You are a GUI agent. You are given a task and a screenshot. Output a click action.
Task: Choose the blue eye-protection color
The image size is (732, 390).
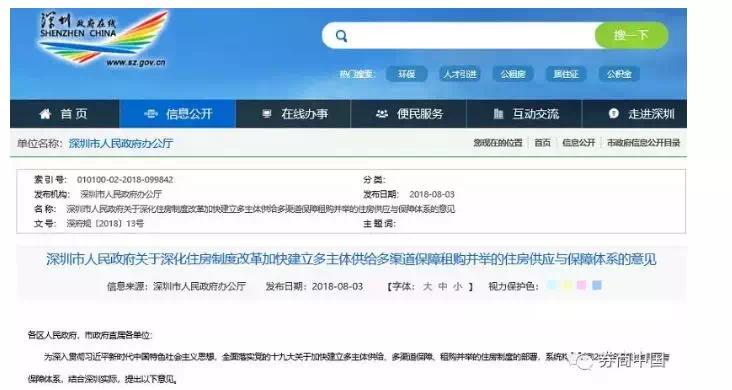point(597,285)
